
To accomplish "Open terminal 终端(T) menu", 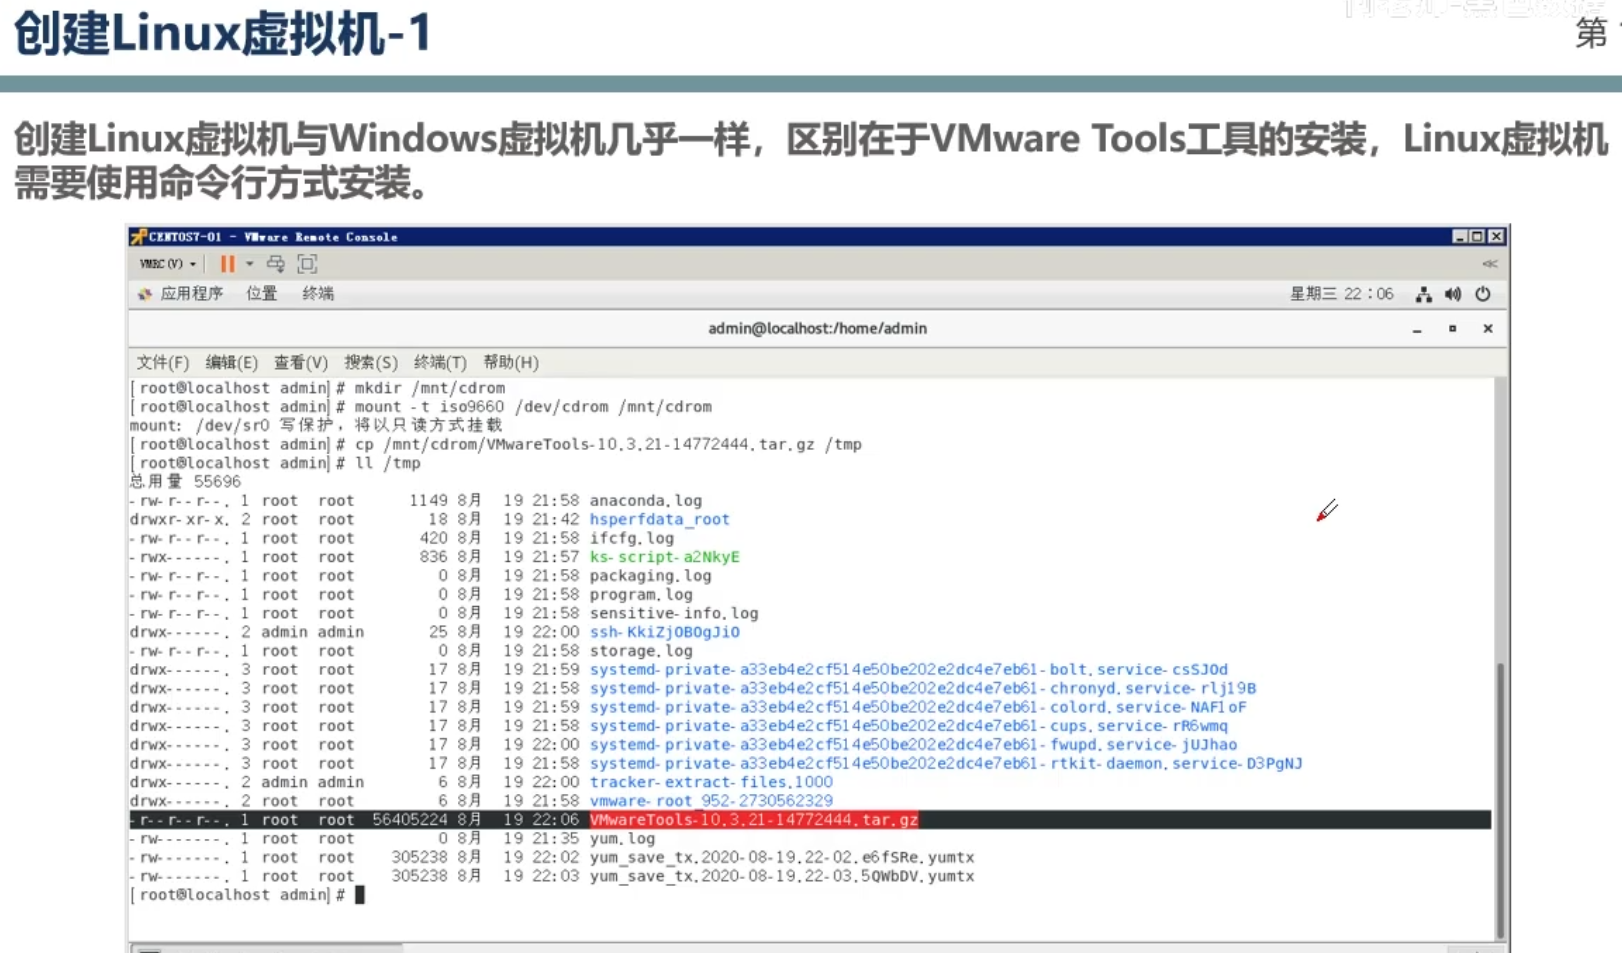I will 440,362.
